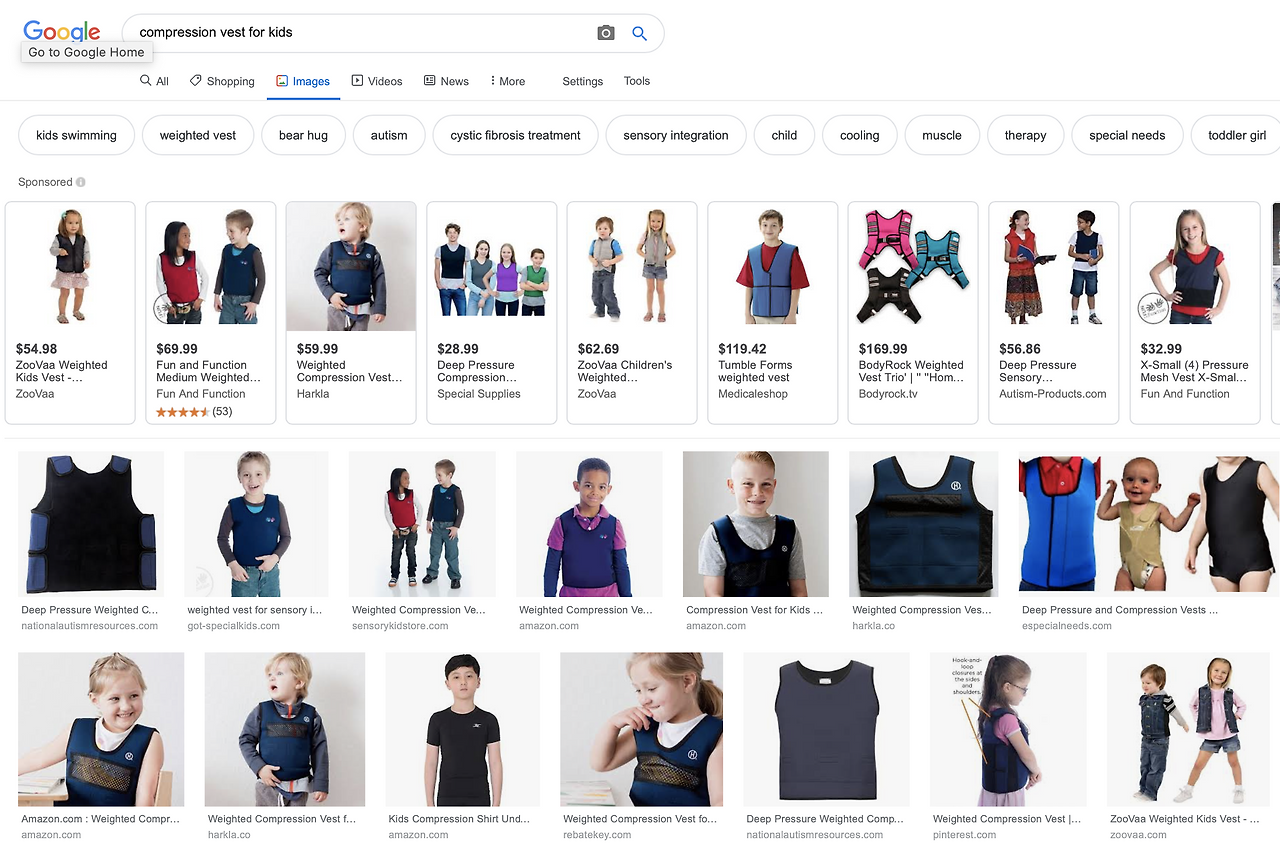This screenshot has width=1280, height=845.
Task: Switch to the Videos tab
Action: pos(377,81)
